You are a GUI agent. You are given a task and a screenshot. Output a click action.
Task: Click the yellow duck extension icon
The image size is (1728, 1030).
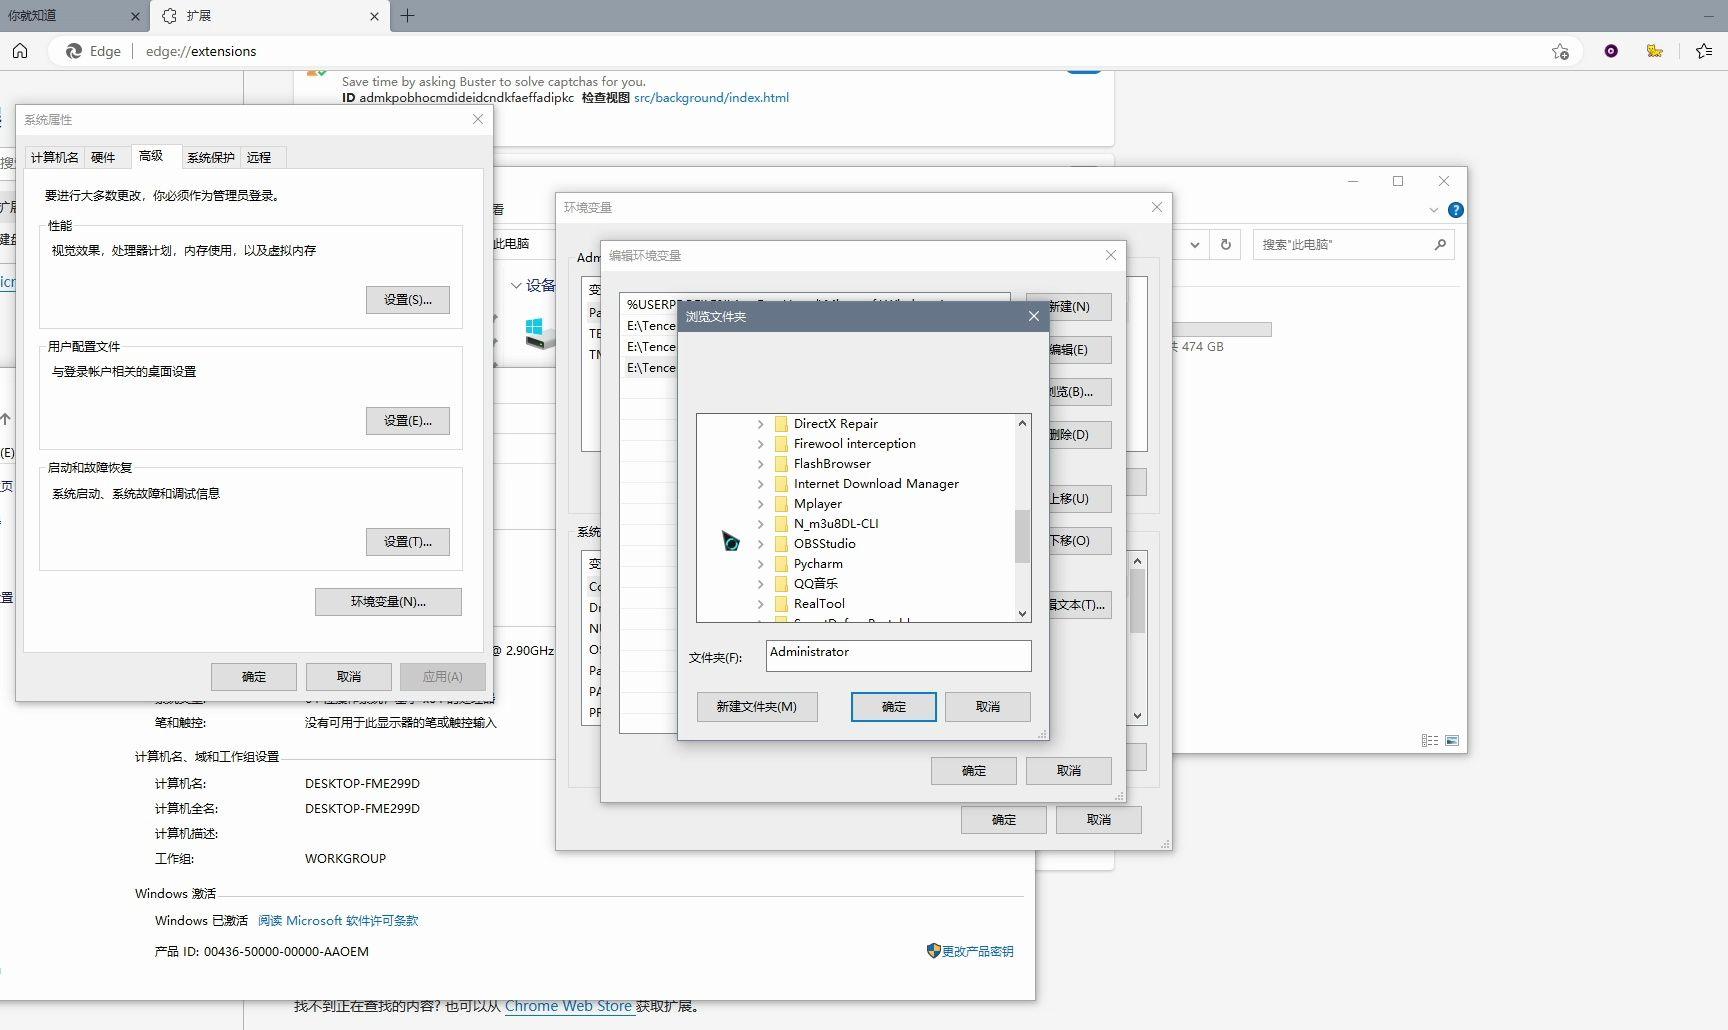[x=1655, y=51]
